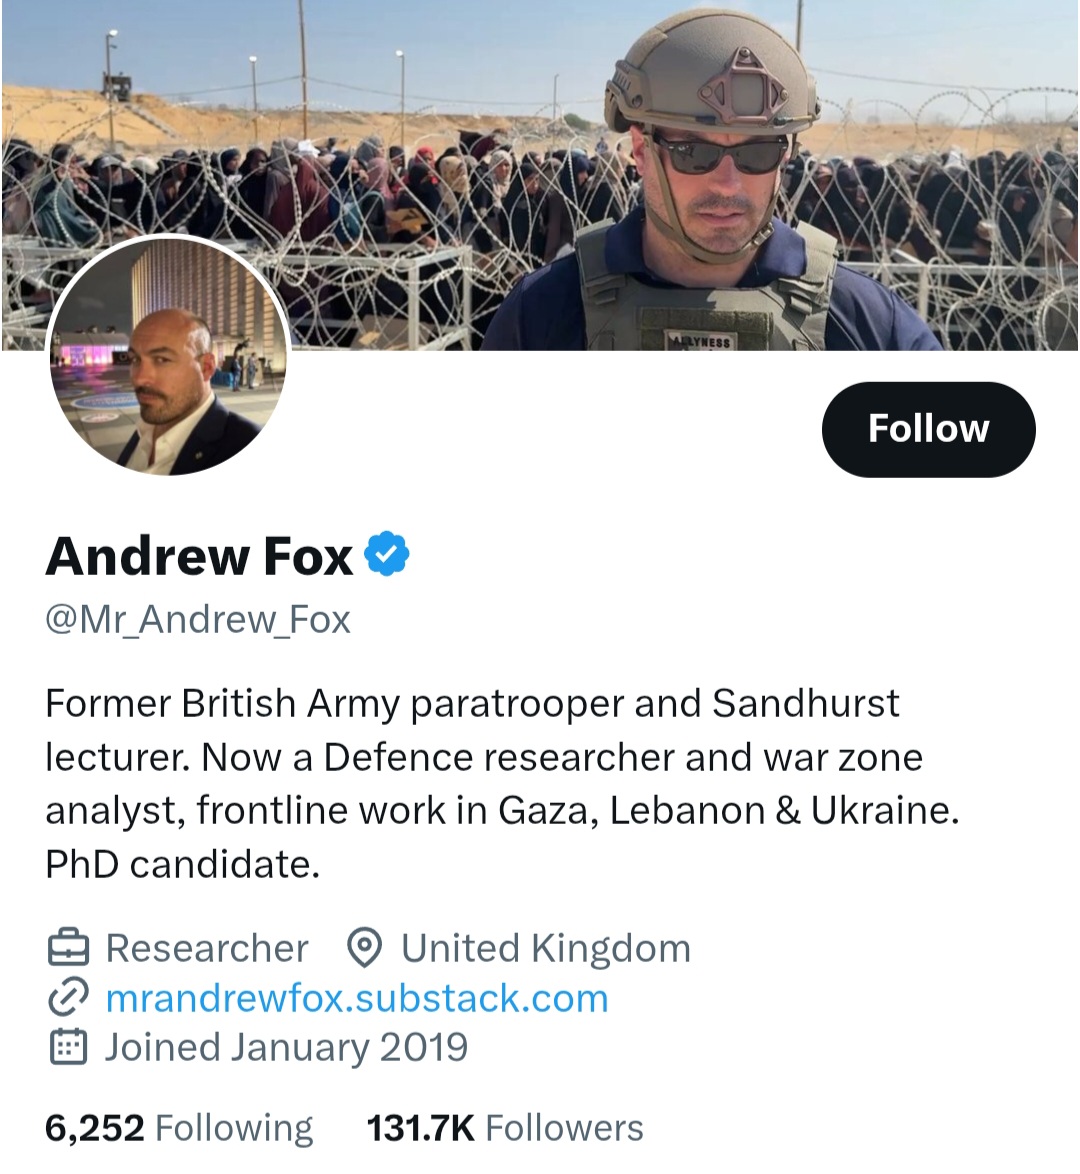Open the mrandrewfox.substack.com link
This screenshot has width=1080, height=1174.
click(x=357, y=998)
